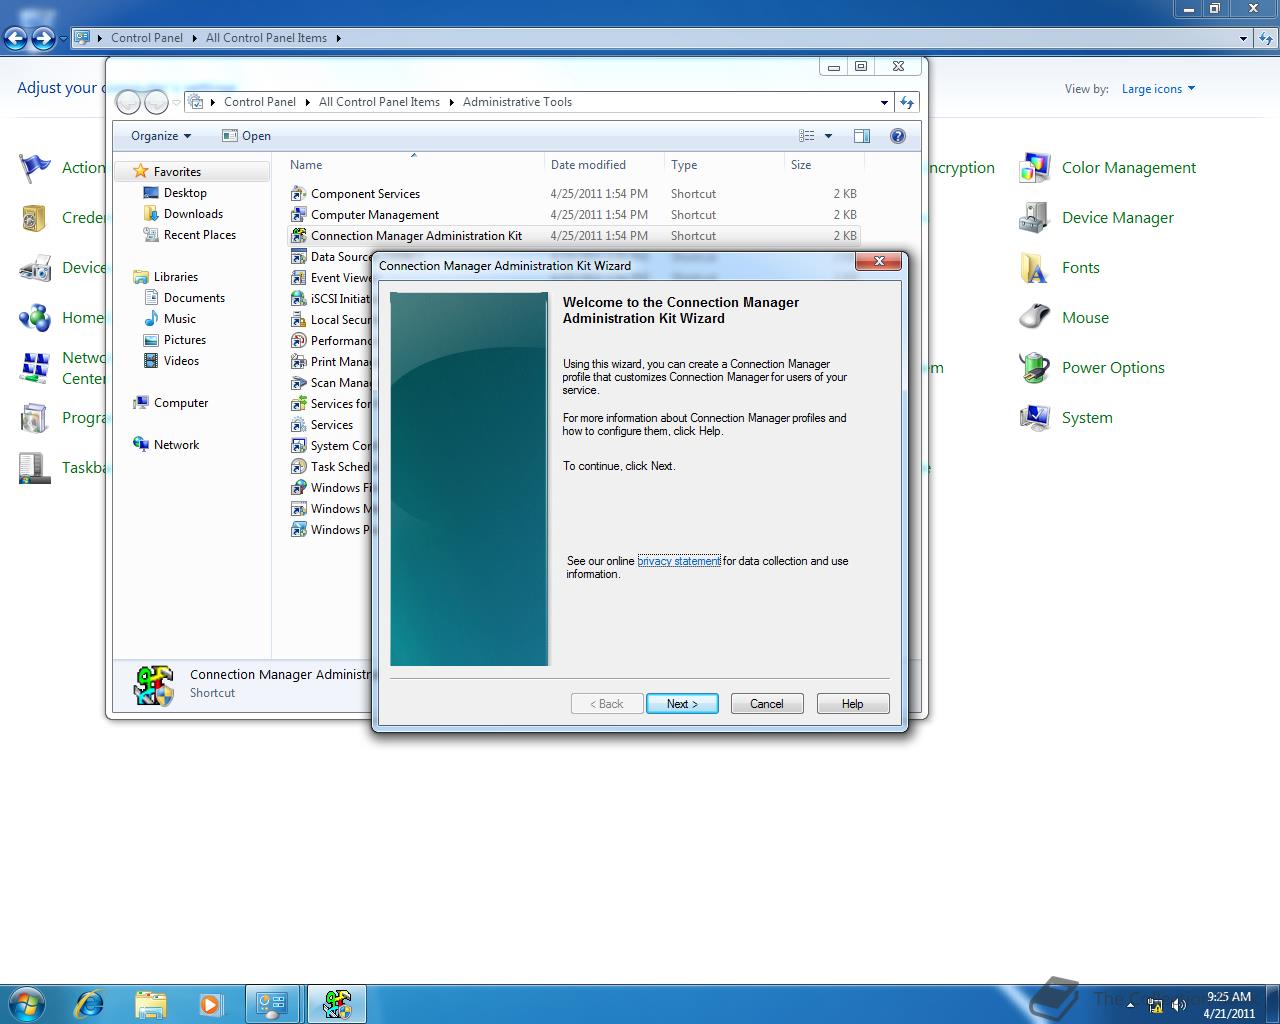This screenshot has width=1280, height=1024.
Task: Open Downloads under Favorites
Action: click(193, 214)
